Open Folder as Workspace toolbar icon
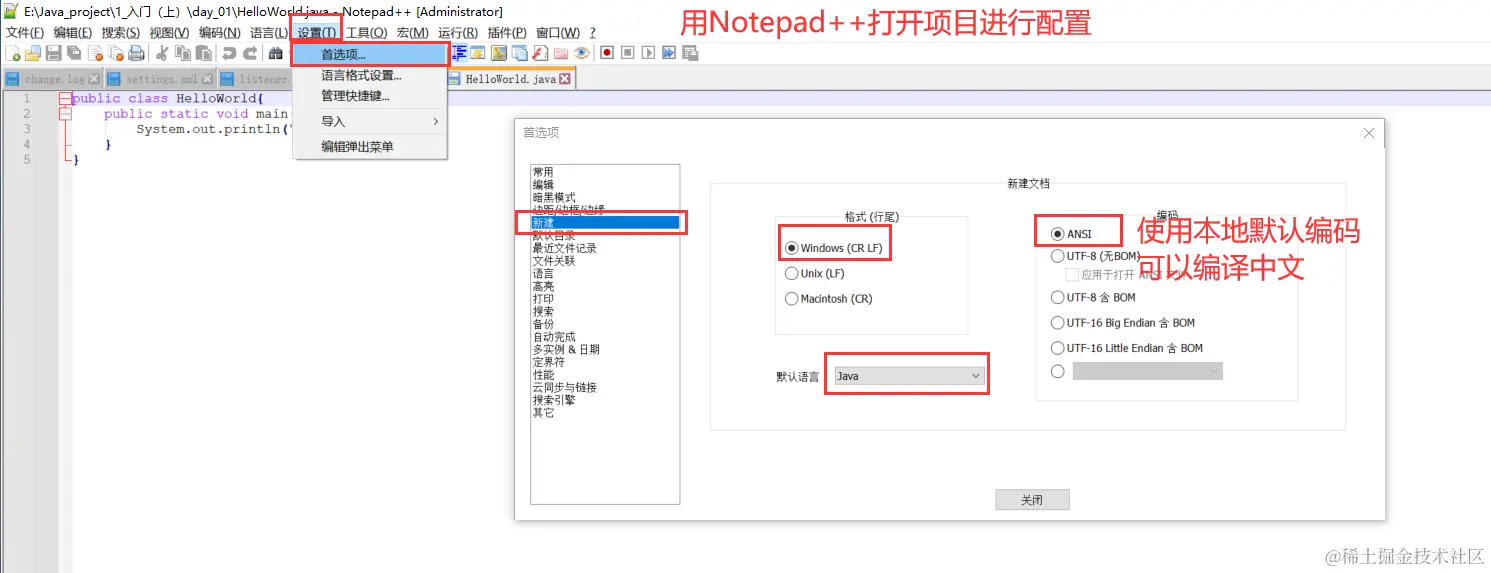Viewport: 1491px width, 573px height. click(561, 52)
